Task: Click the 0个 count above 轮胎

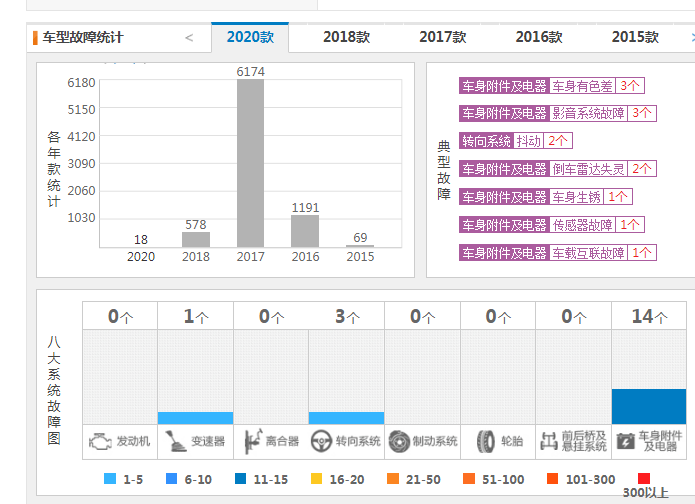Action: (498, 316)
